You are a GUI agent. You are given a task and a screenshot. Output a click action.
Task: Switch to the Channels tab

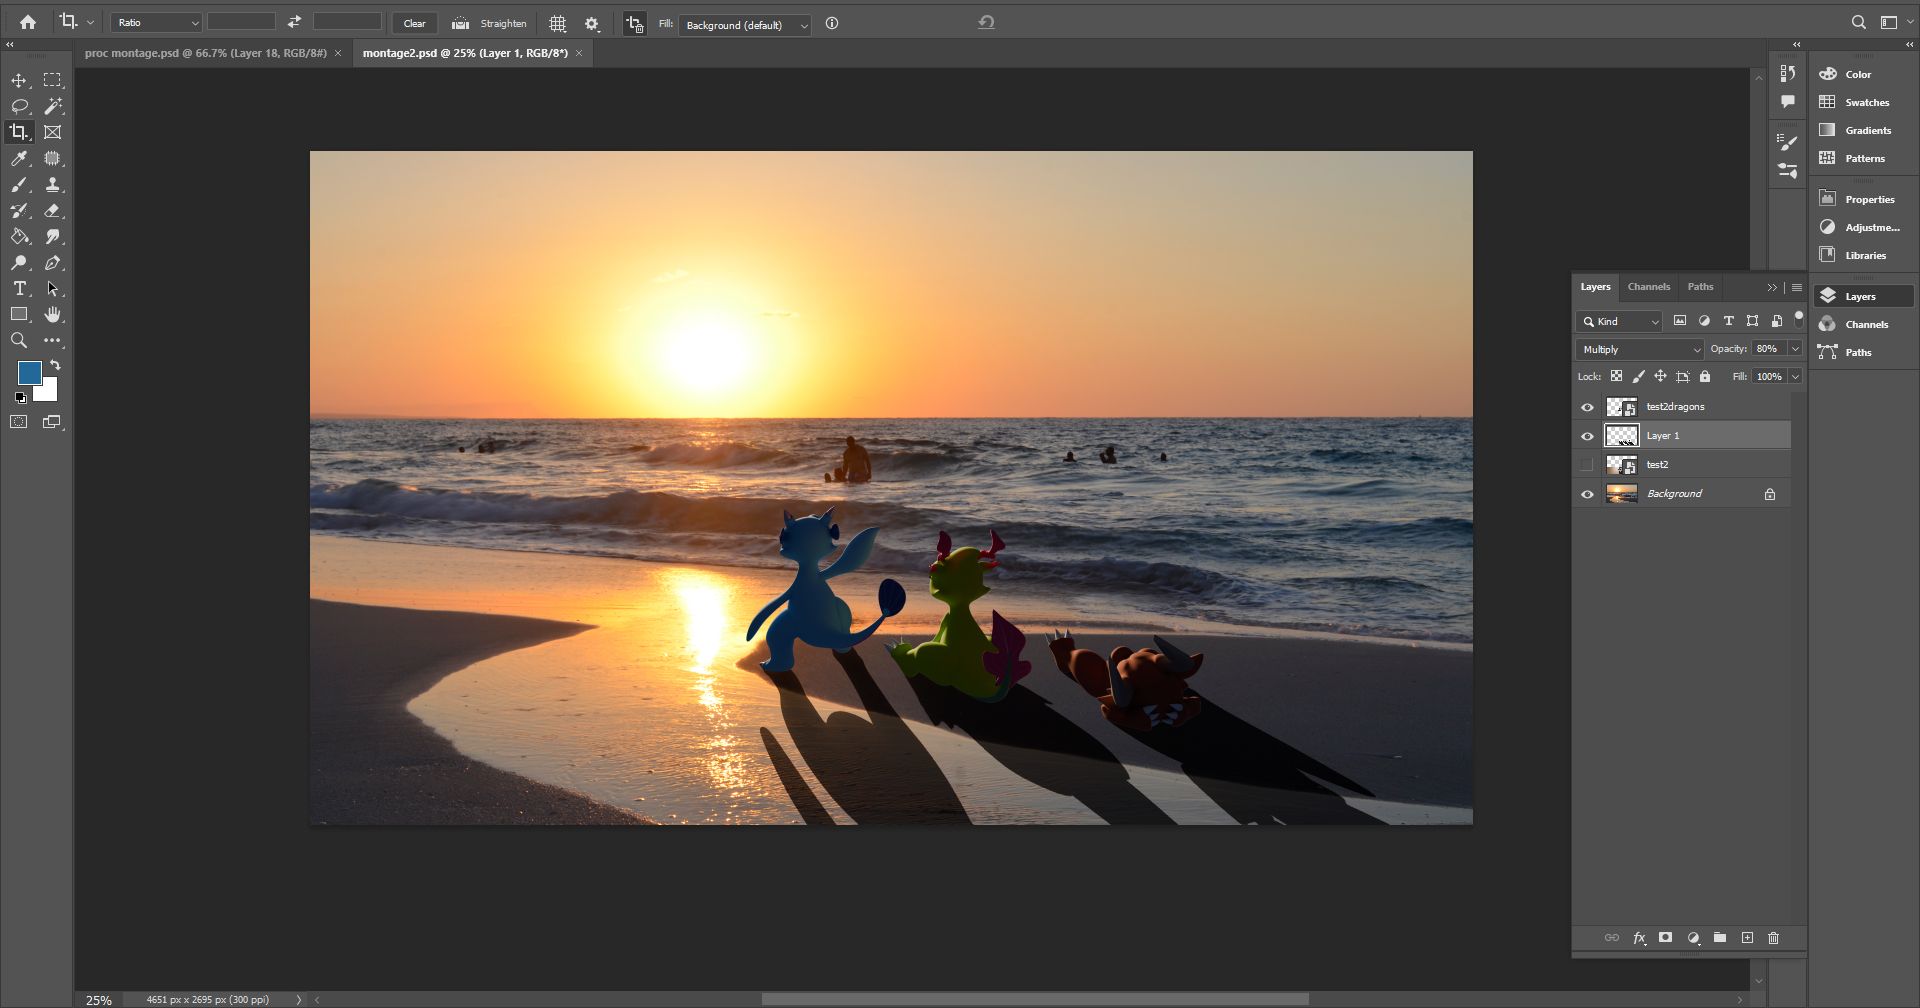[x=1648, y=287]
